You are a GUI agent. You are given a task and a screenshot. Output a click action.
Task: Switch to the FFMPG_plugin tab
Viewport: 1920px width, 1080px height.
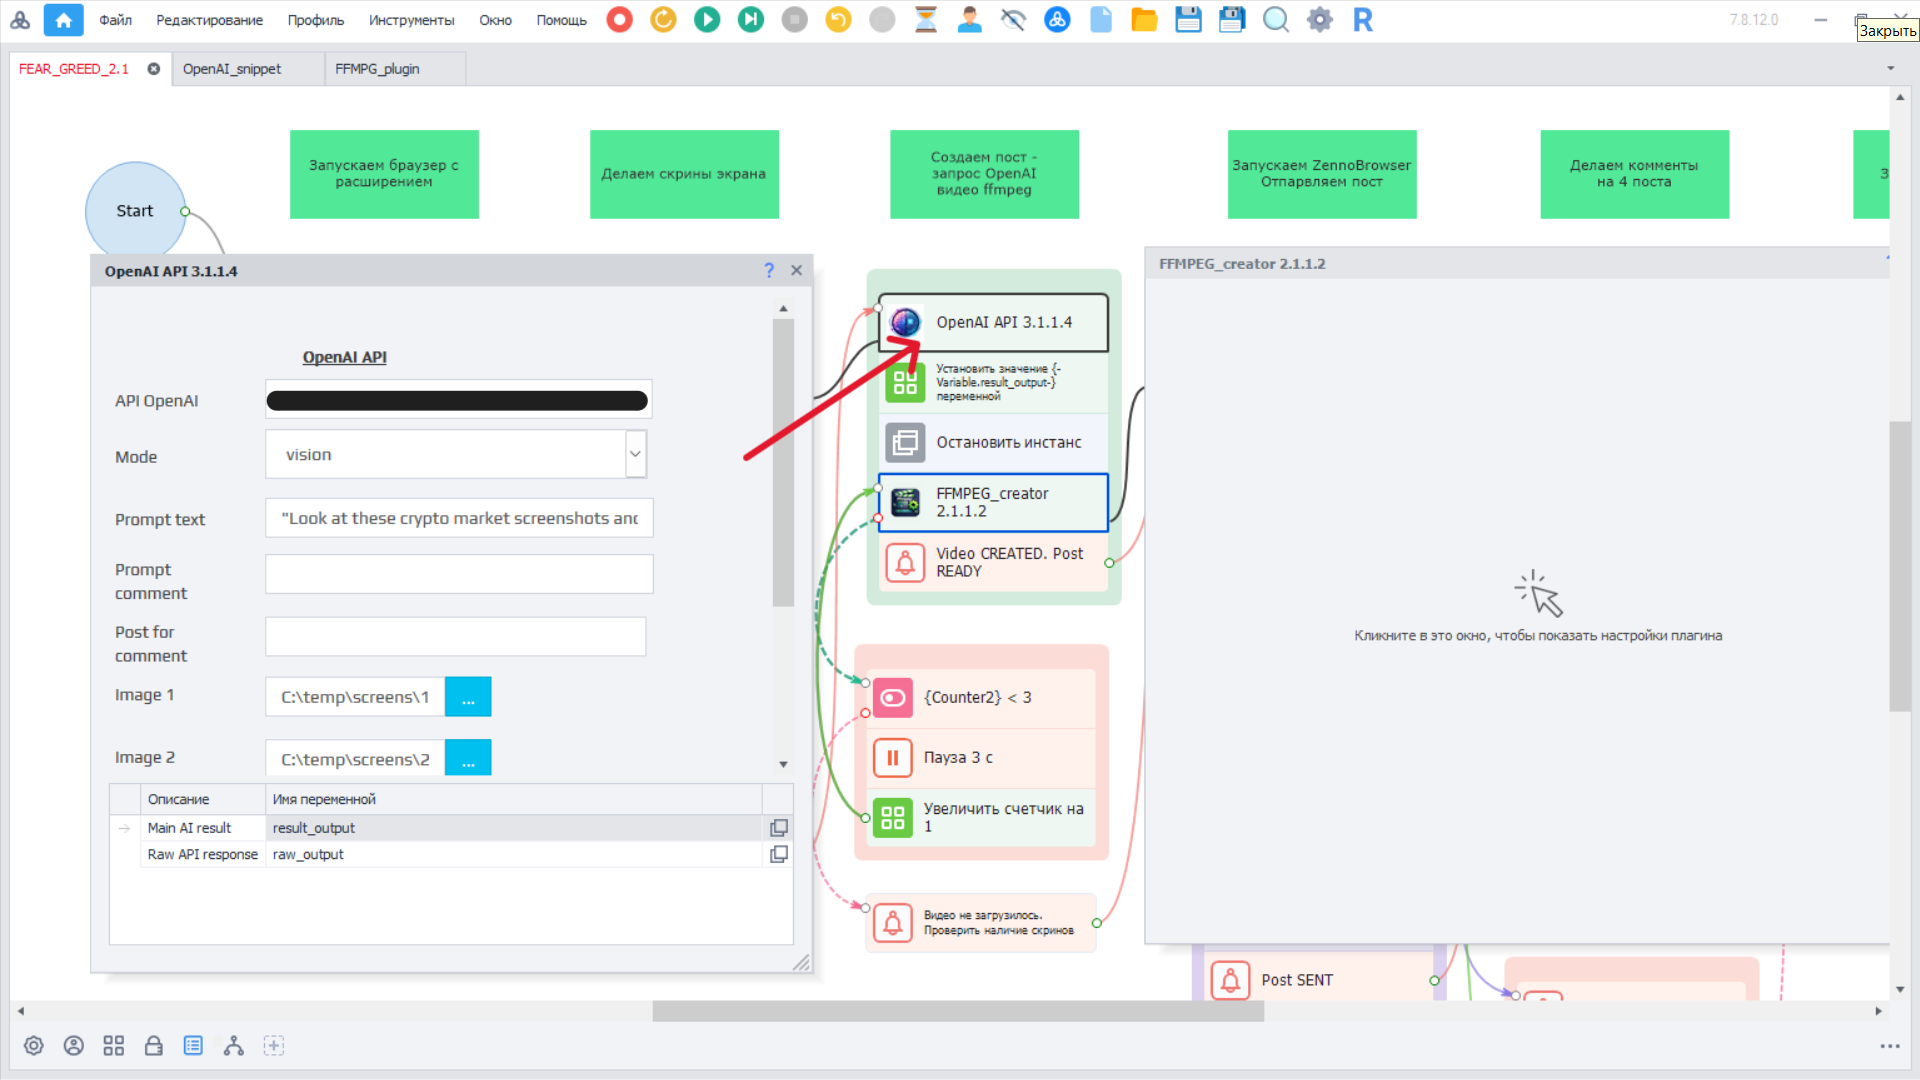(x=377, y=69)
